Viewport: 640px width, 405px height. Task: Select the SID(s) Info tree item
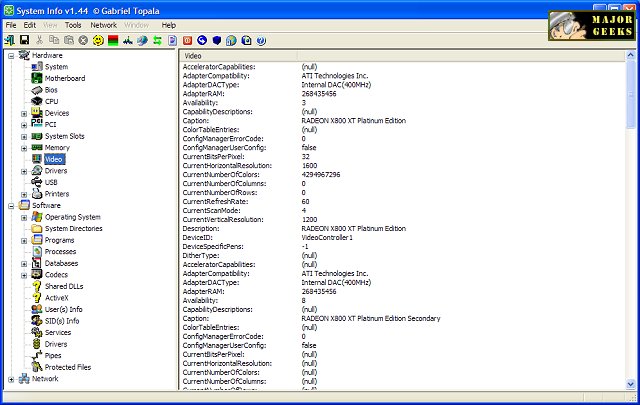tap(62, 321)
